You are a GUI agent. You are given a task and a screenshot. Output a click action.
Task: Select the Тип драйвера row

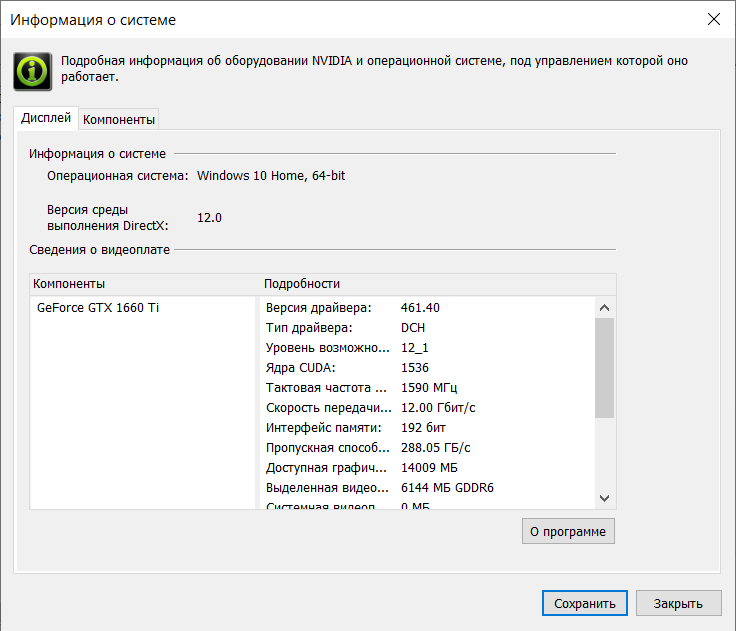point(427,328)
